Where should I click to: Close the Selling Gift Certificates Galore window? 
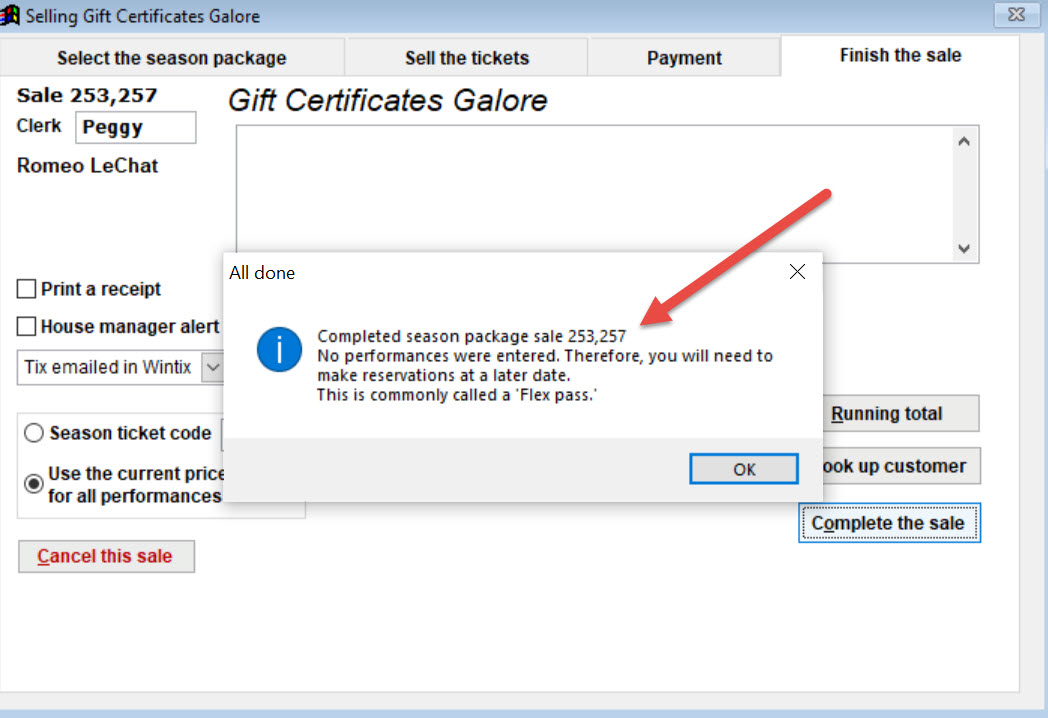pos(1016,14)
